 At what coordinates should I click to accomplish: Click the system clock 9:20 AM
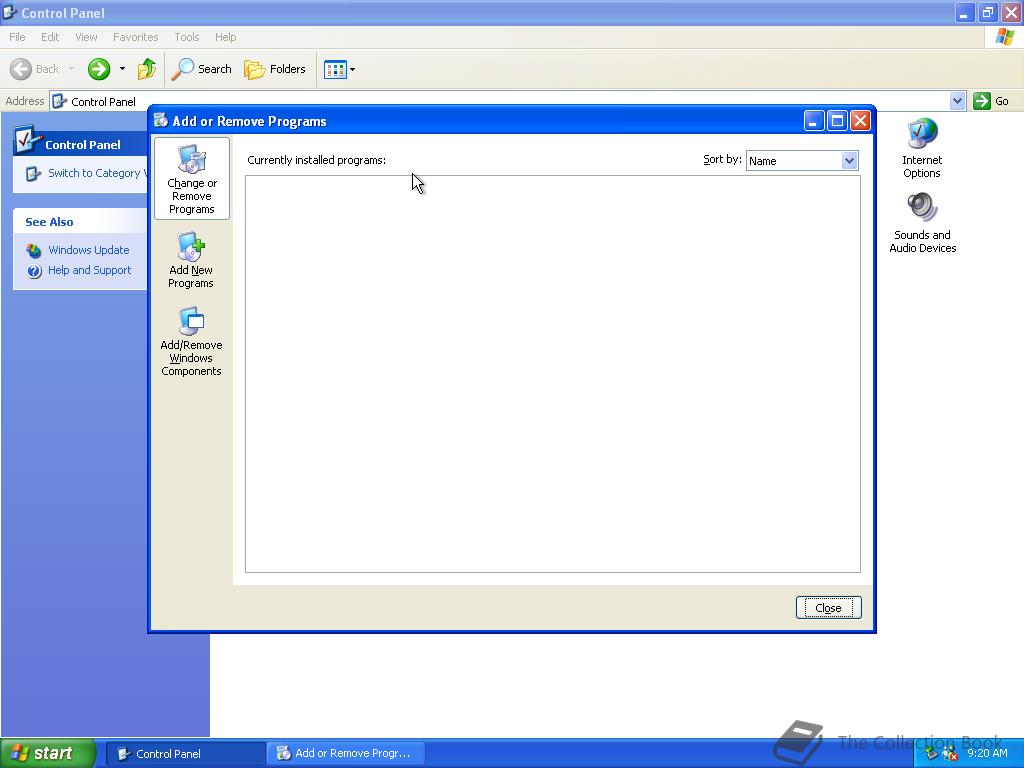tap(987, 753)
